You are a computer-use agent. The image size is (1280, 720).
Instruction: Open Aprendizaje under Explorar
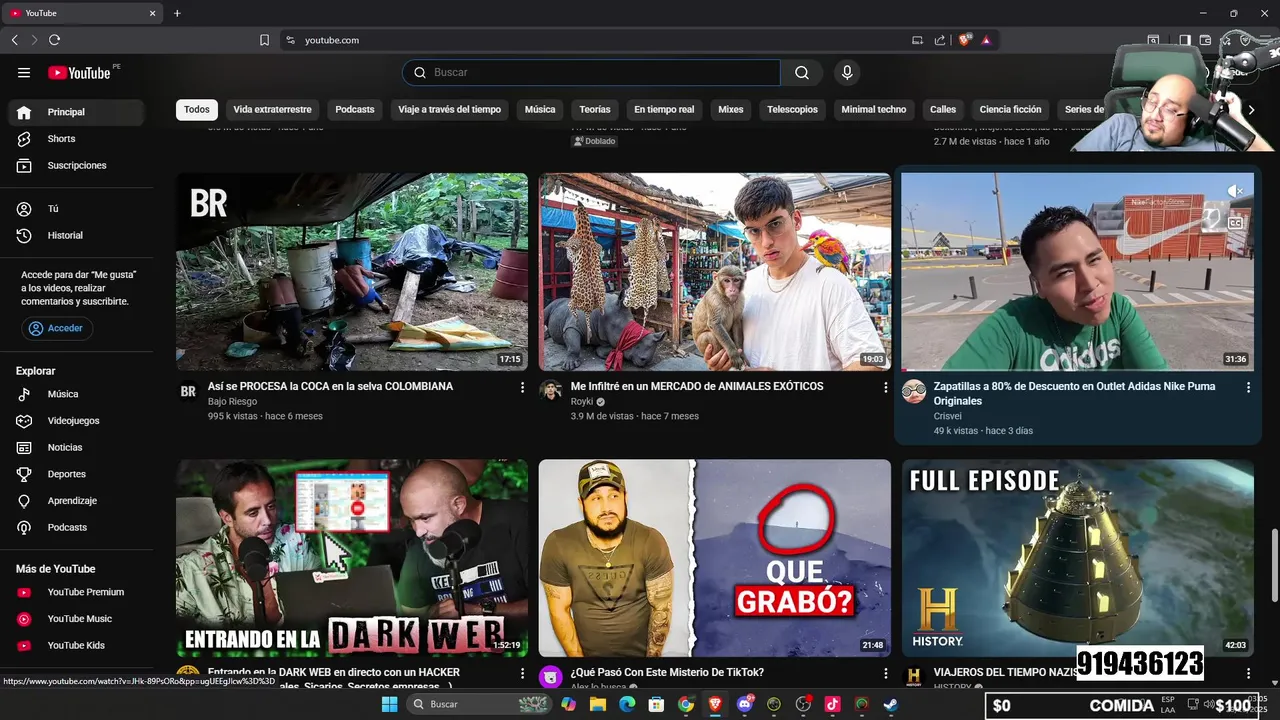pyautogui.click(x=76, y=500)
